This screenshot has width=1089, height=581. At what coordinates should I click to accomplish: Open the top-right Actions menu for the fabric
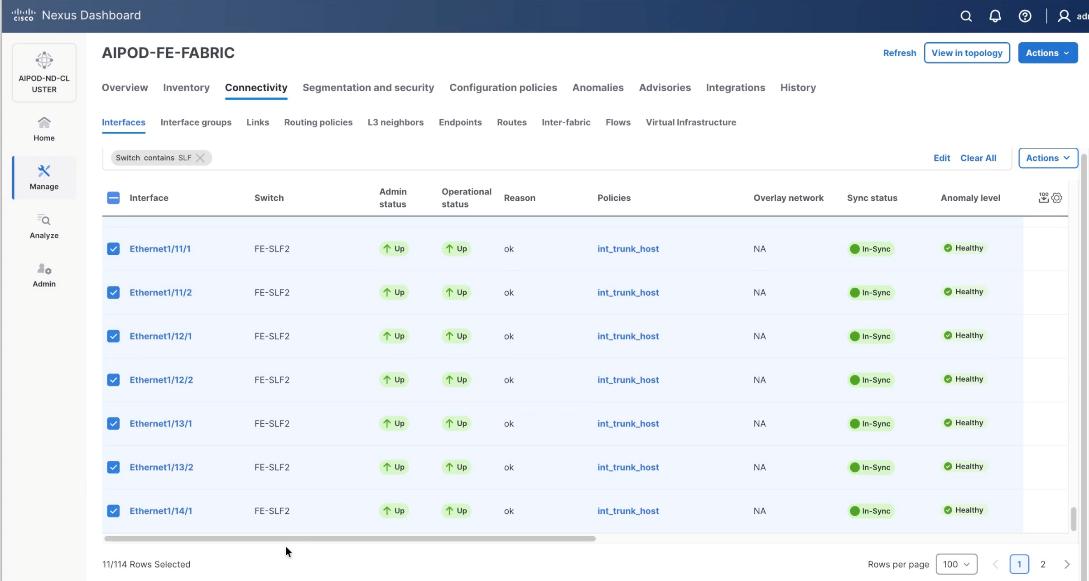[1046, 52]
